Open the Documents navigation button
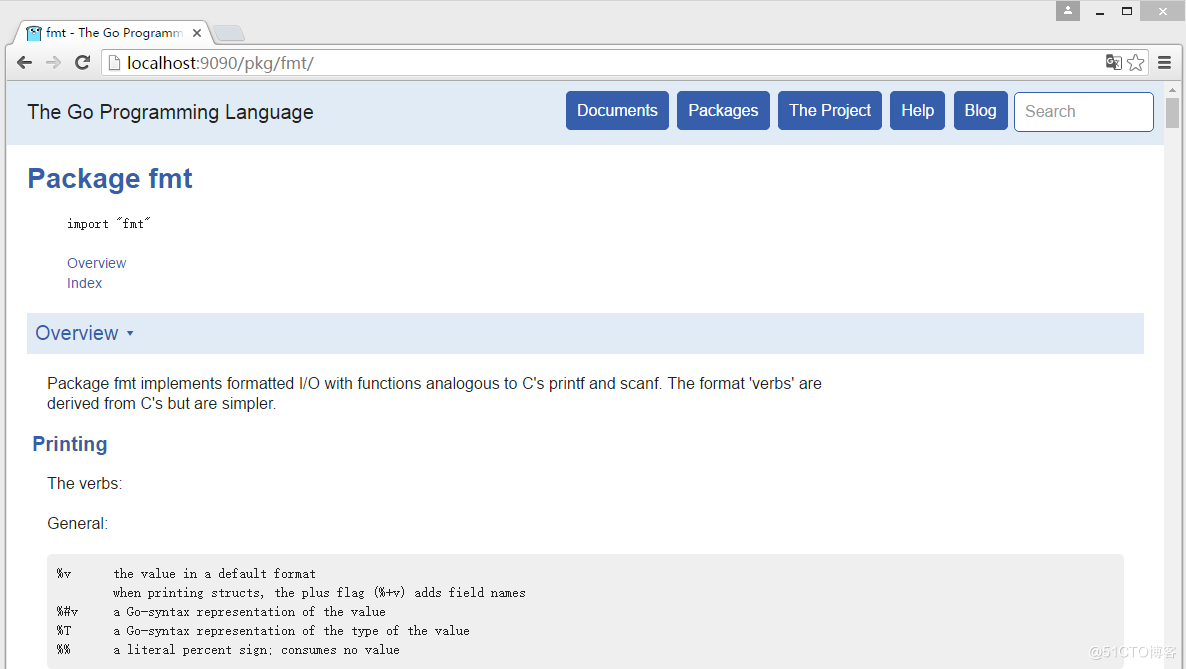1186x669 pixels. [x=617, y=110]
